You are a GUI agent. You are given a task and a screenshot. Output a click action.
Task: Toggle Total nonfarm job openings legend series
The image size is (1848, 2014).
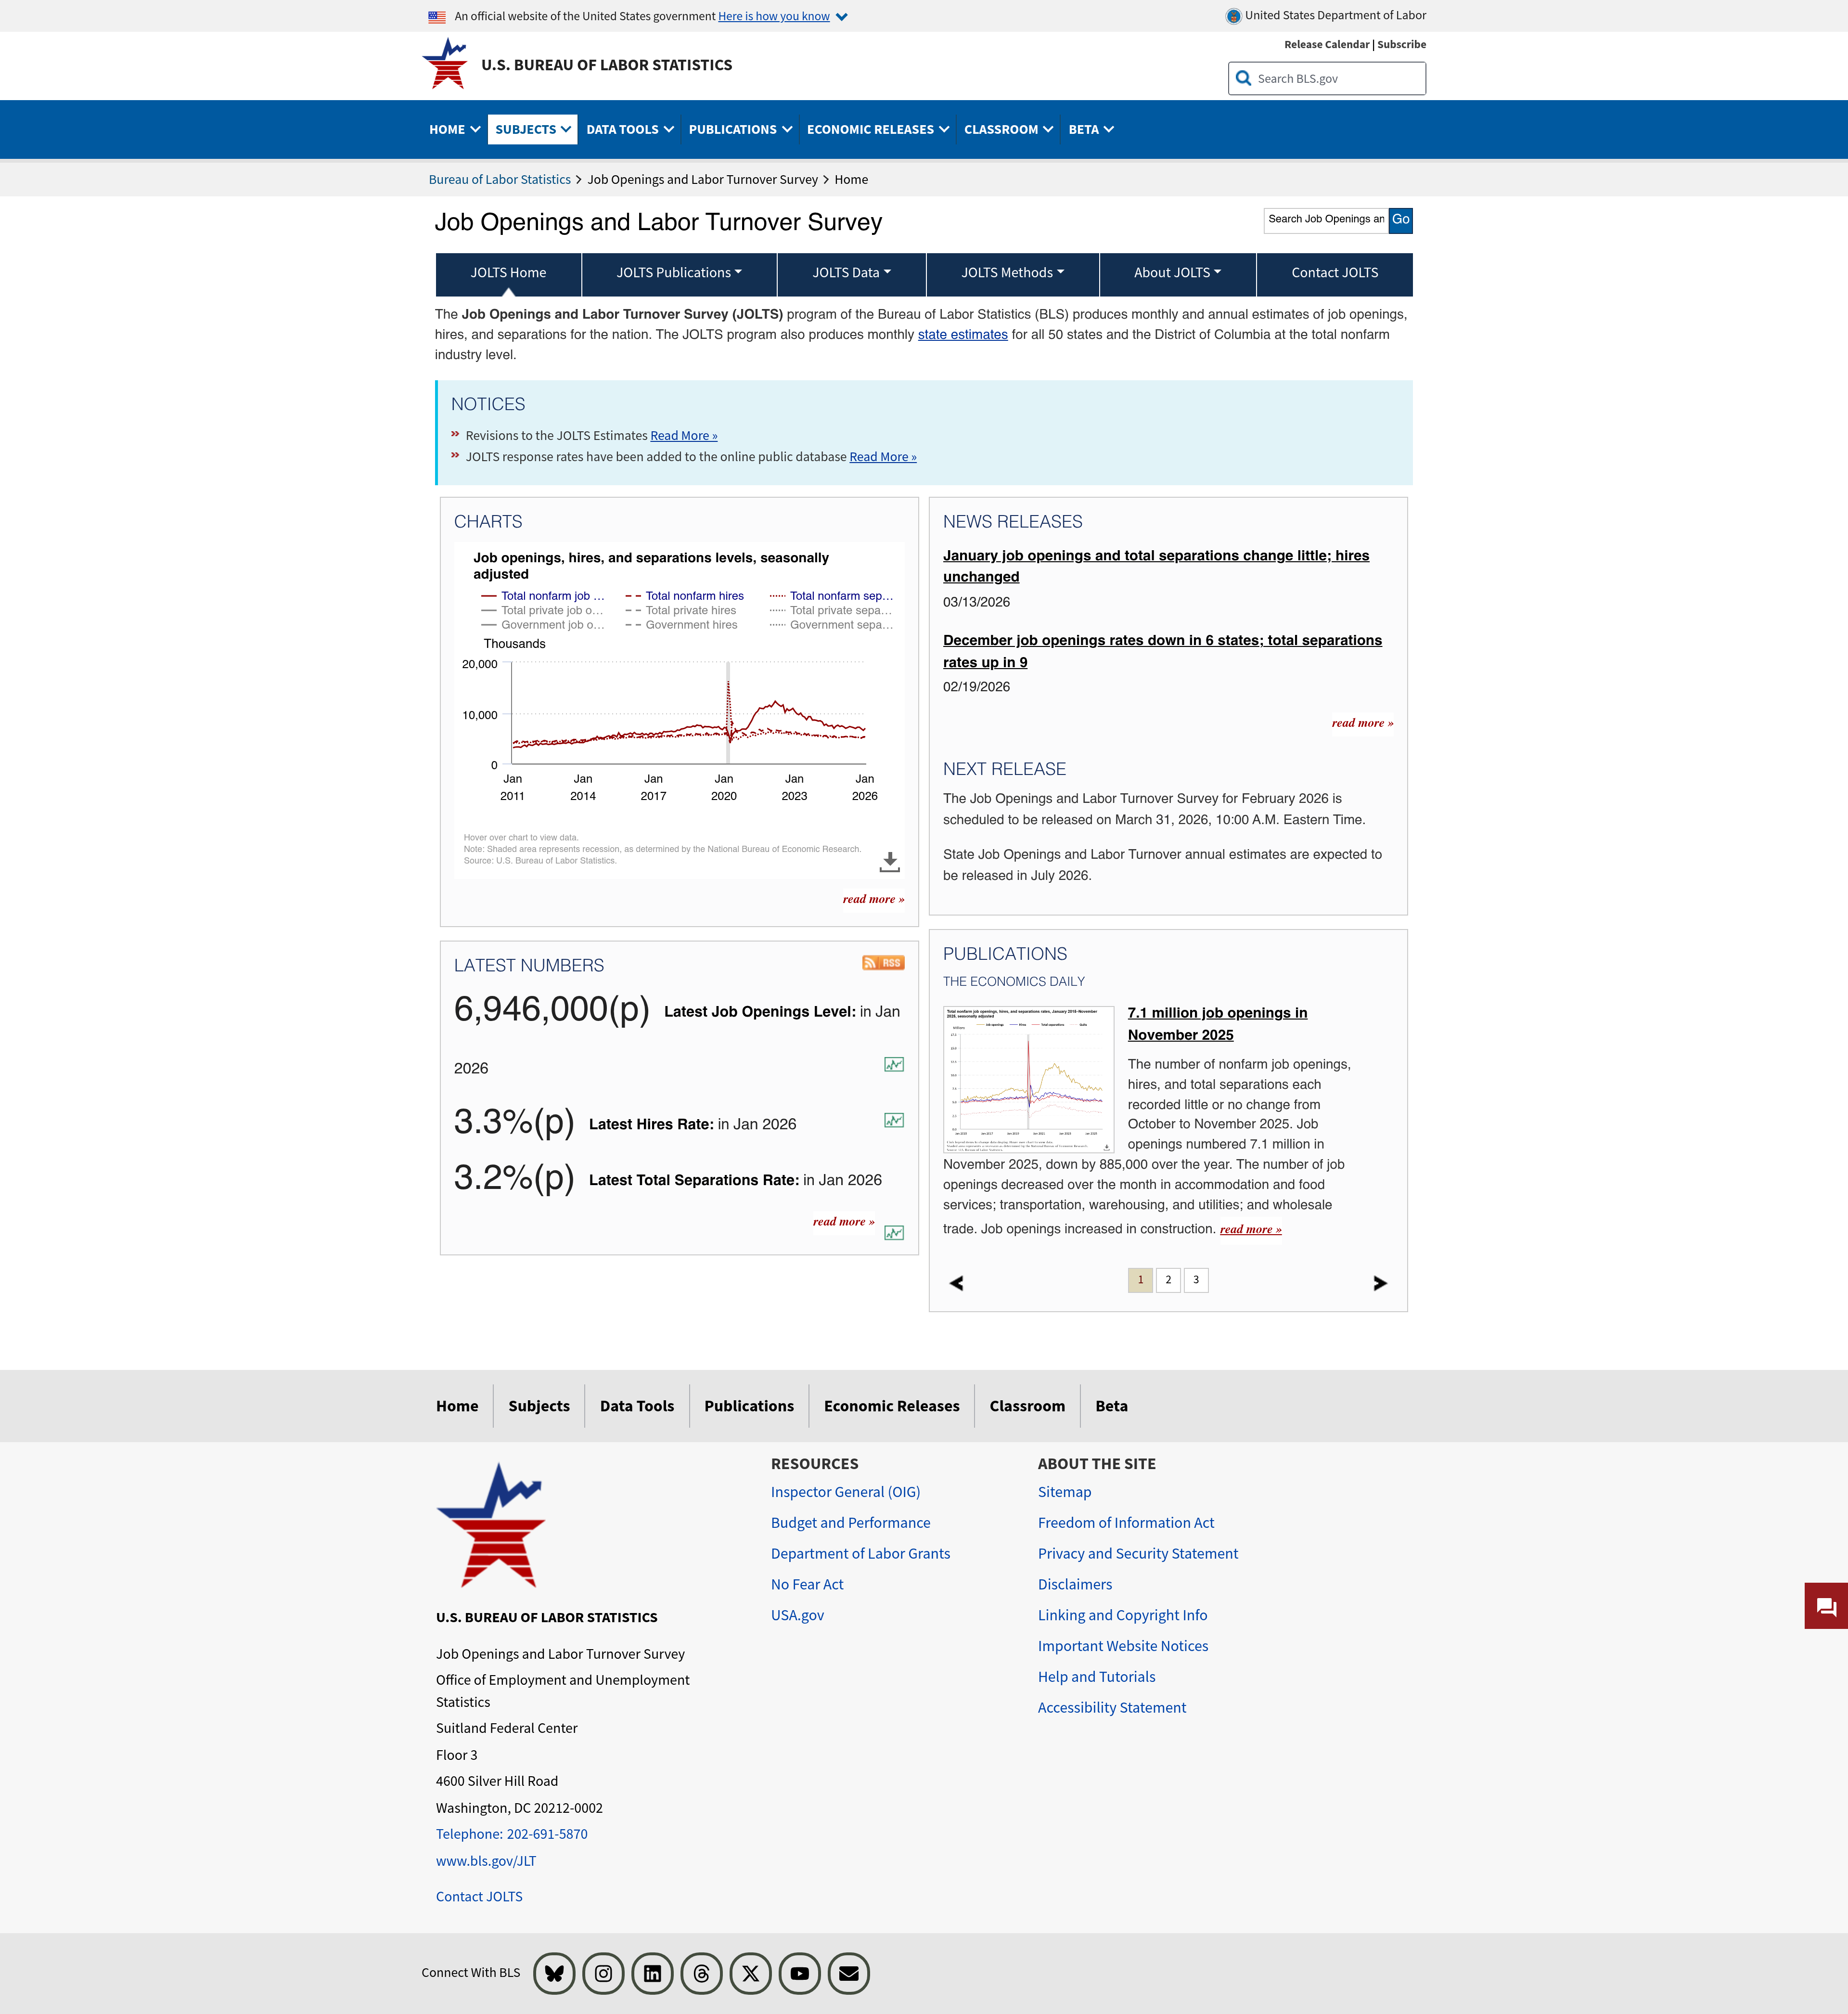543,596
